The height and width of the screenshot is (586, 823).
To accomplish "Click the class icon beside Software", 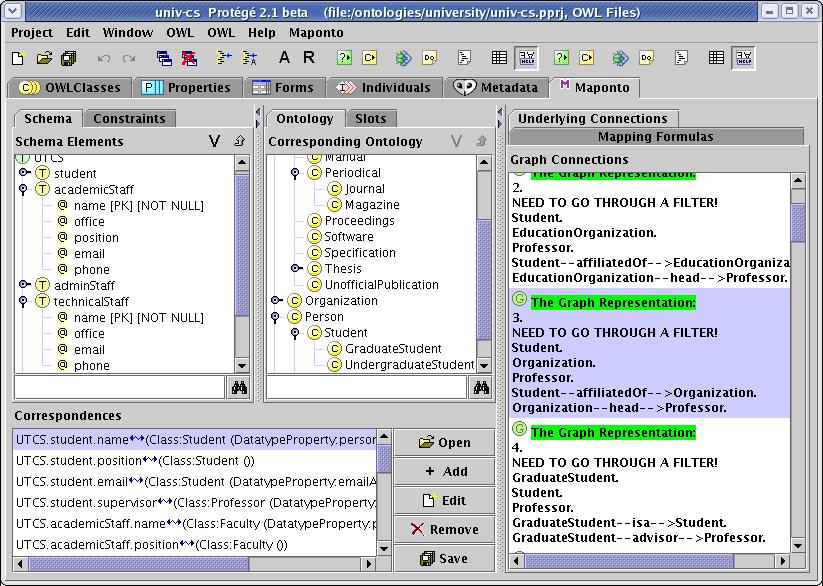I will point(314,237).
